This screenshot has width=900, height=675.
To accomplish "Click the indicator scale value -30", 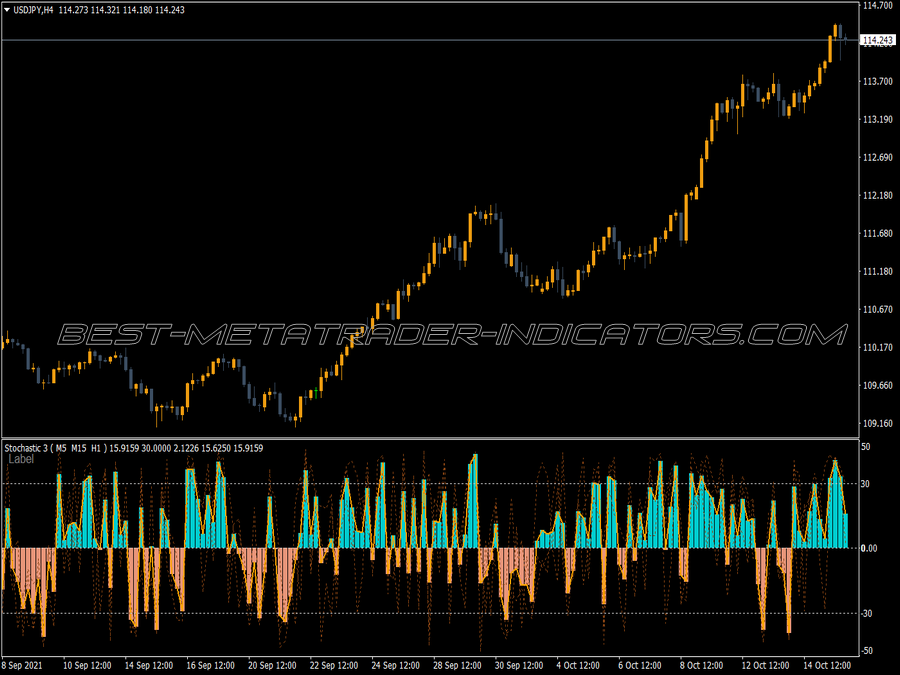I will pos(866,613).
